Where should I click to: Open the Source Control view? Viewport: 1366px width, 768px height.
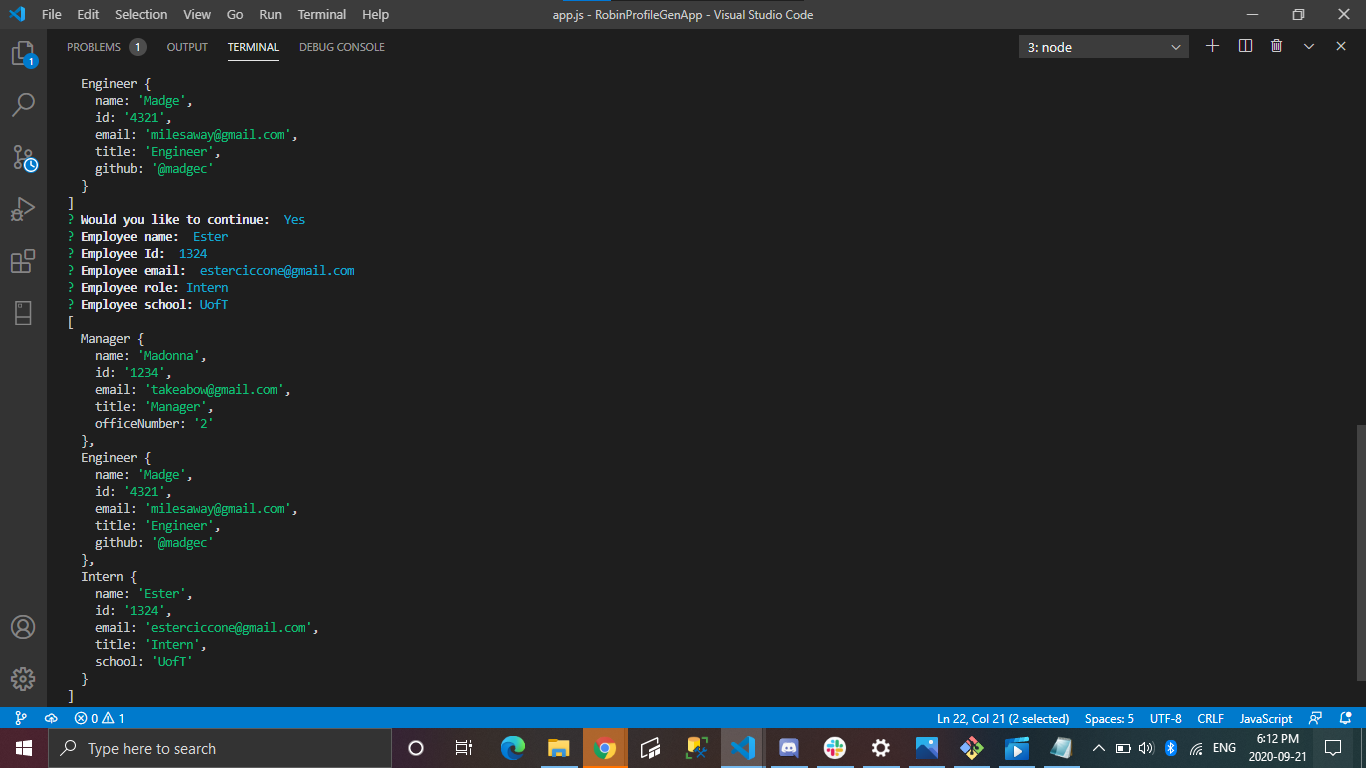(23, 157)
